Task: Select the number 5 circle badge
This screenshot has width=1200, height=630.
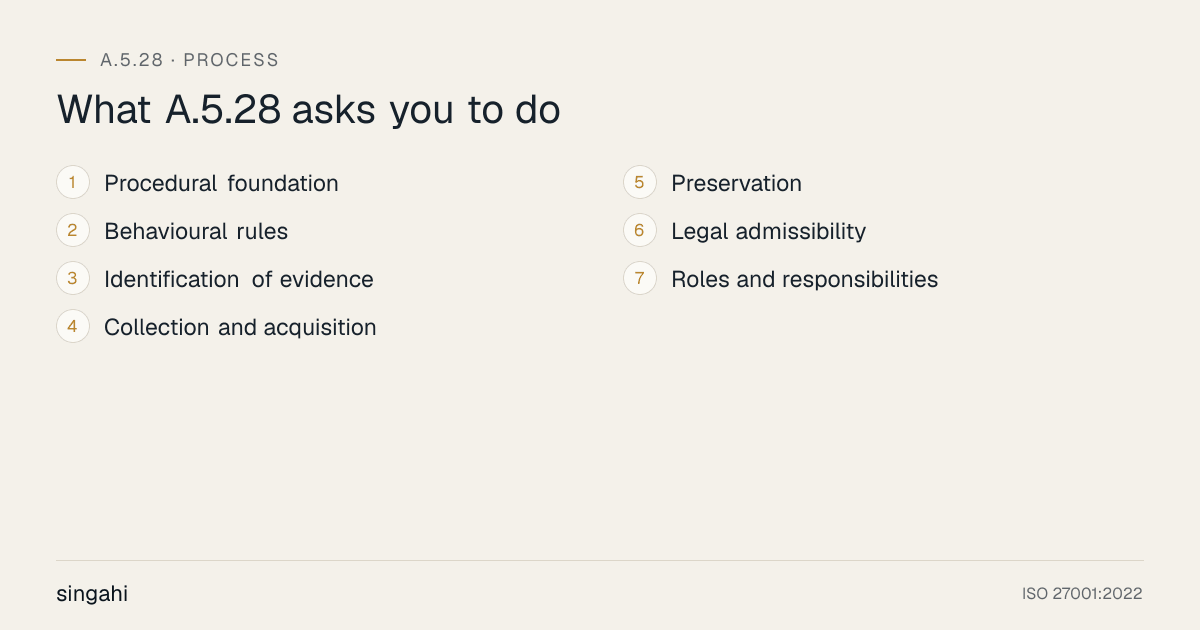Action: 640,183
